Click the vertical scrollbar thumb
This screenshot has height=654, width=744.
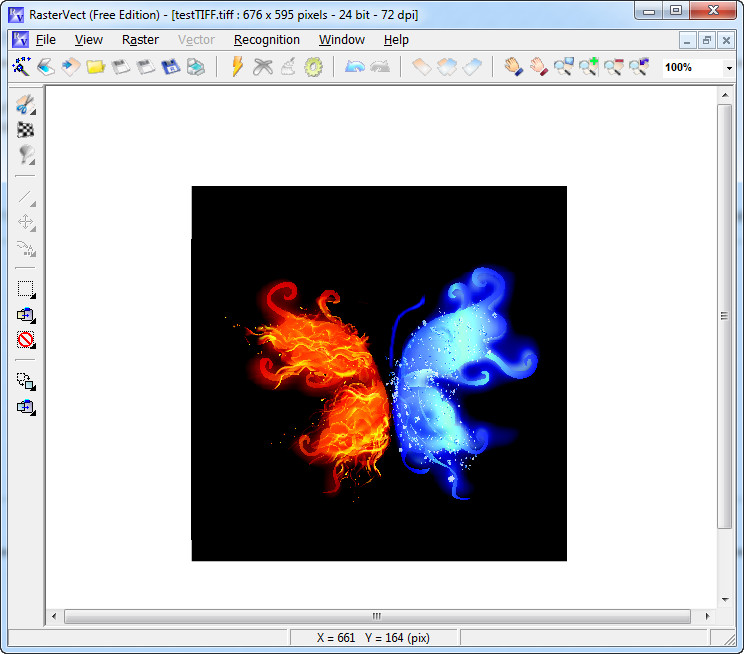tap(725, 316)
